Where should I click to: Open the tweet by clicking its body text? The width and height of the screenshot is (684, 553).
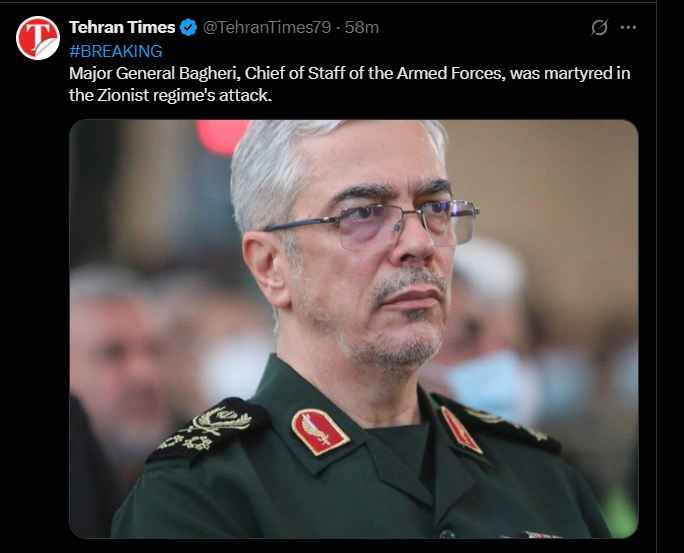349,84
